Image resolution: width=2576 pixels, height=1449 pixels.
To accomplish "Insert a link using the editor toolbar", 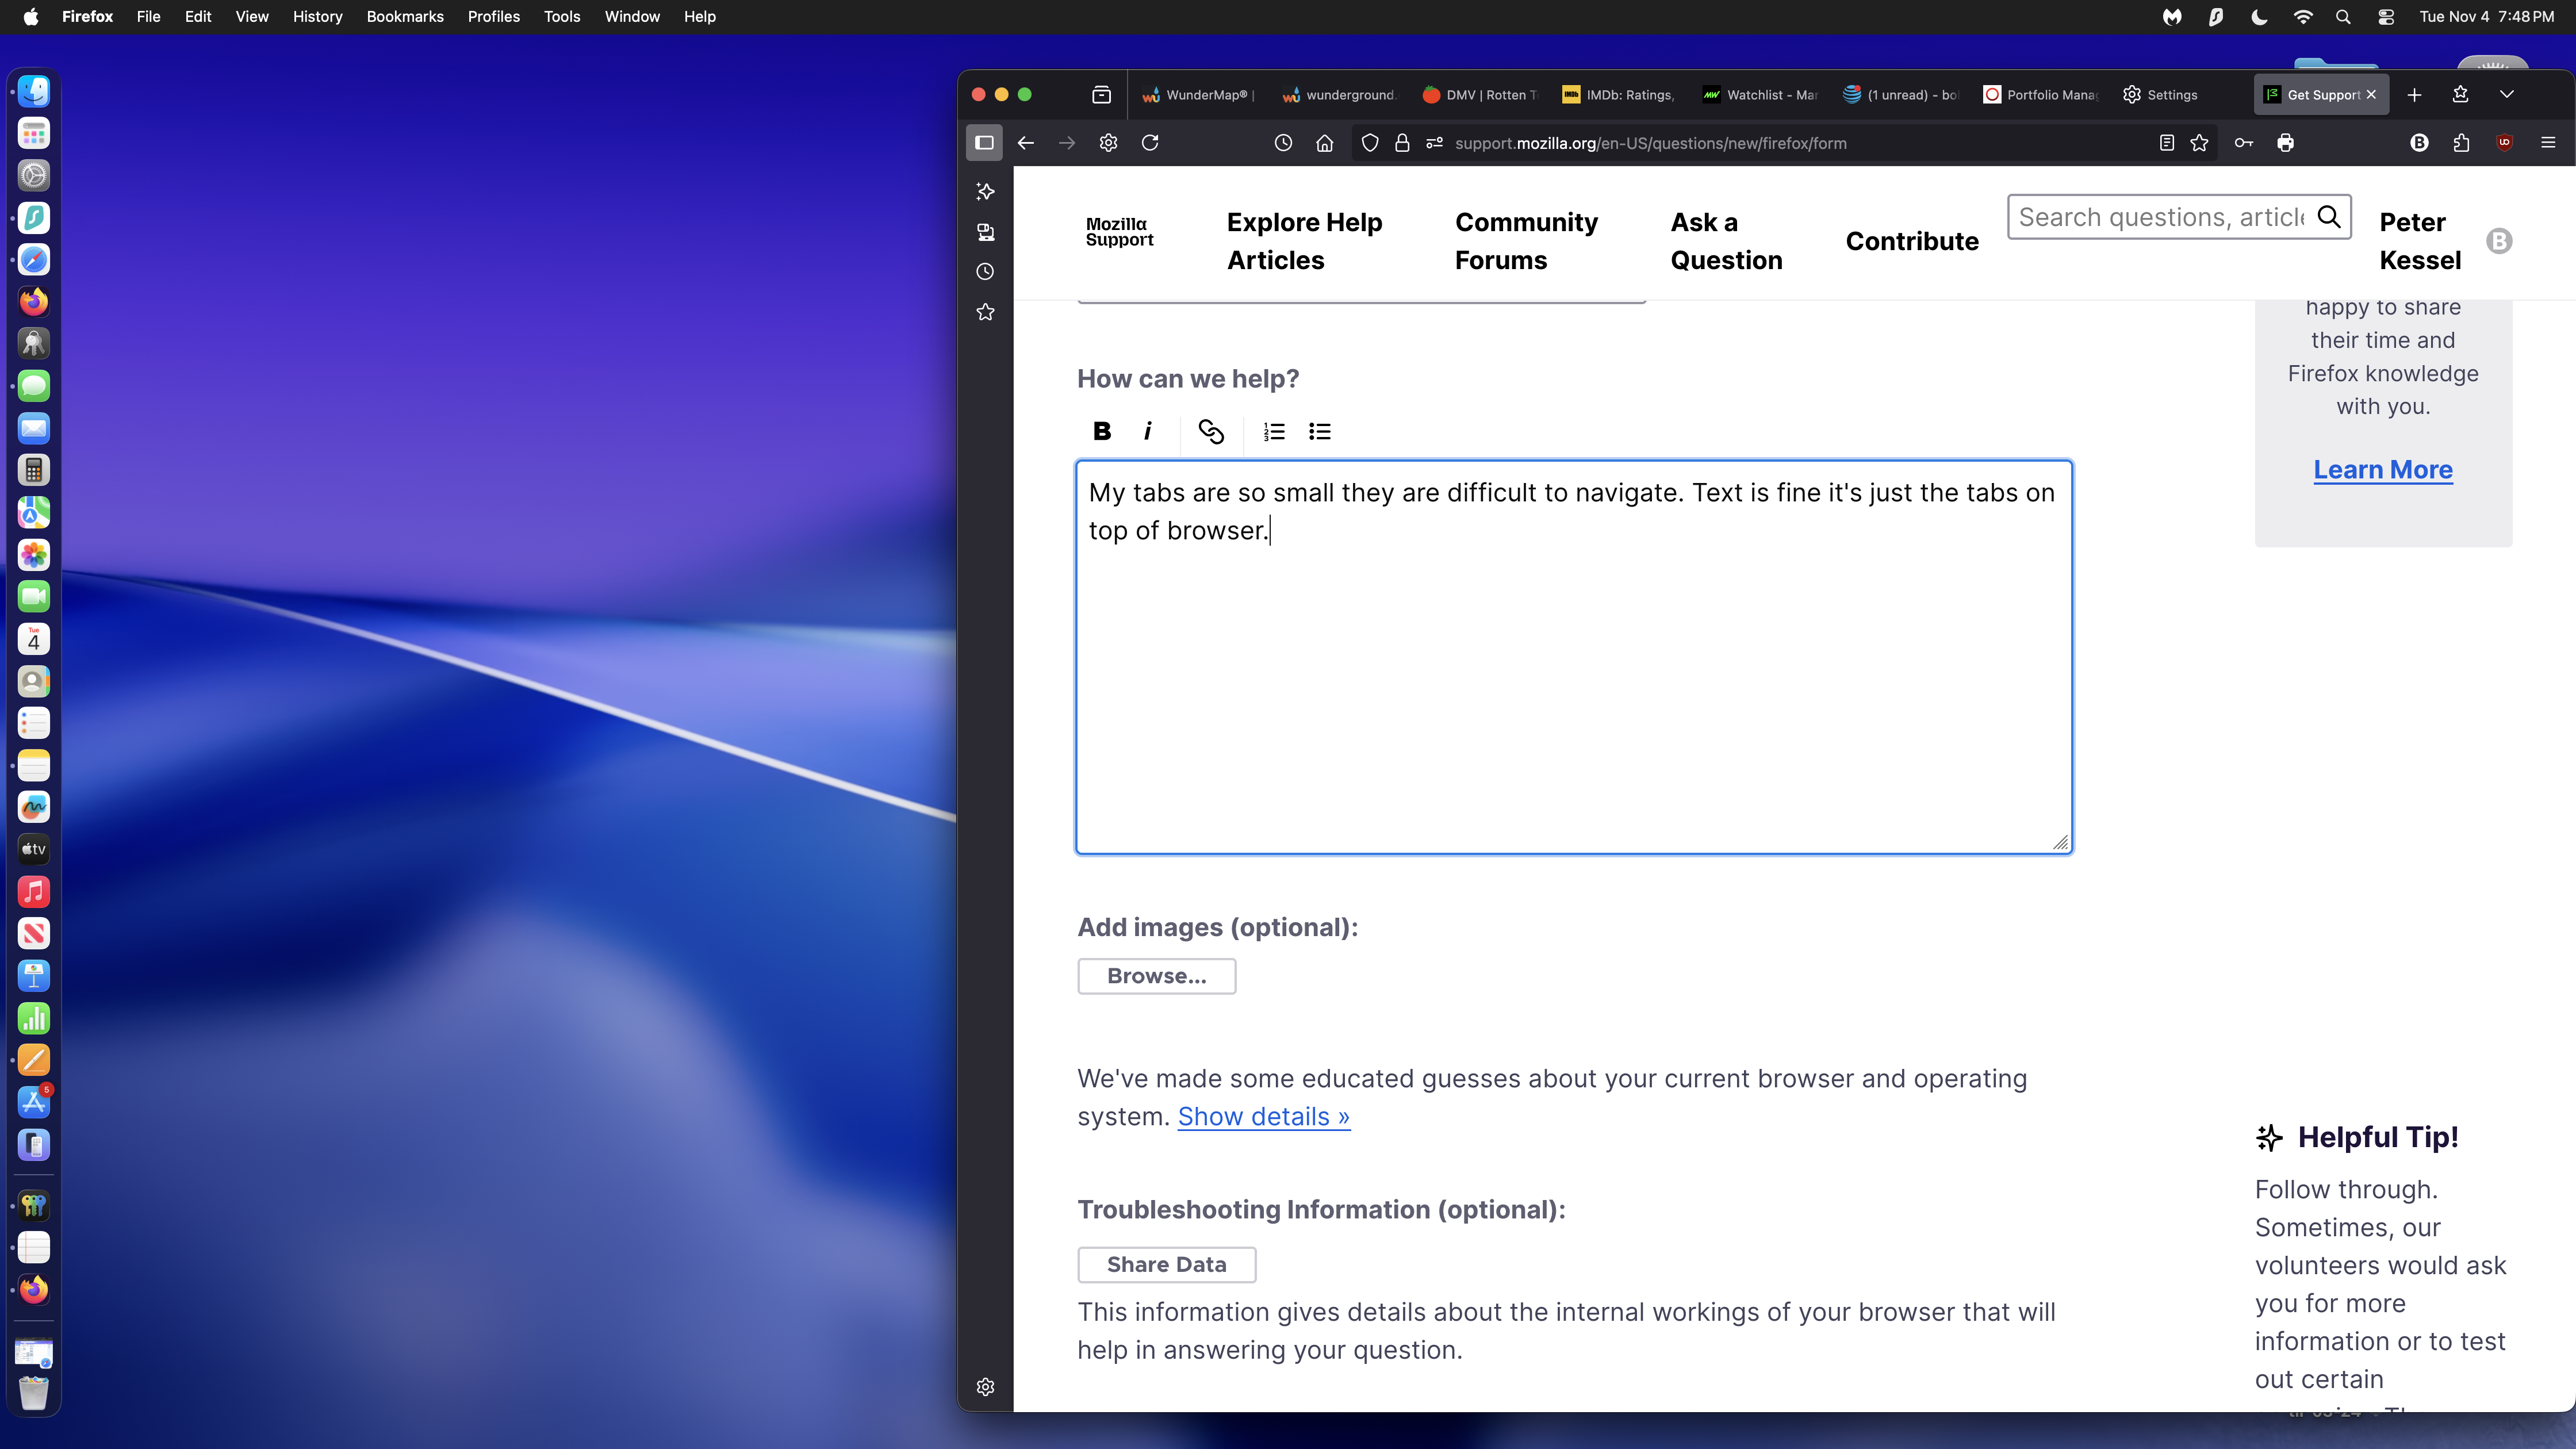I will (x=1210, y=431).
